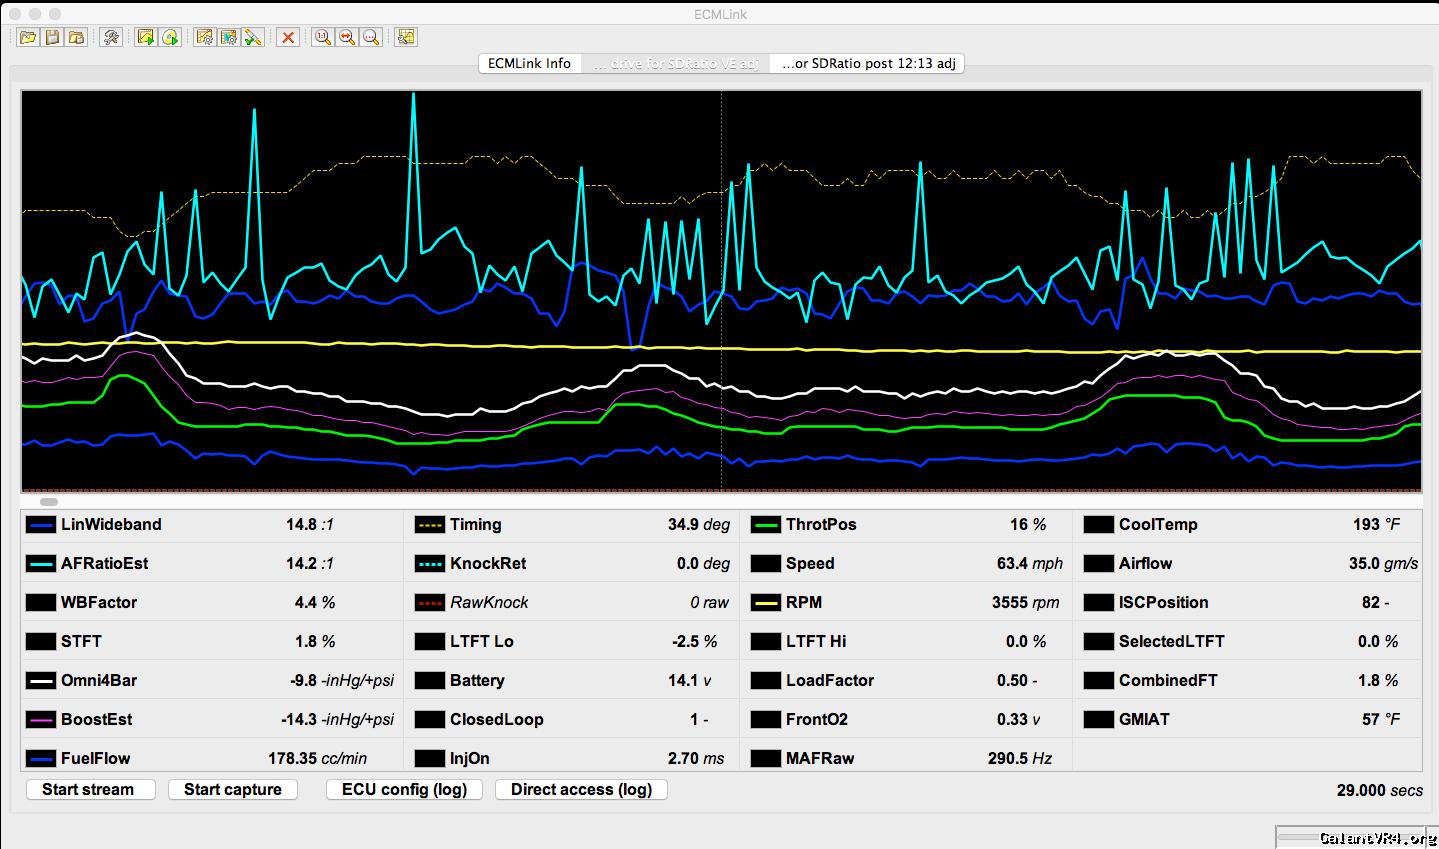This screenshot has width=1439, height=849.
Task: Click the red X delete icon
Action: pos(288,37)
